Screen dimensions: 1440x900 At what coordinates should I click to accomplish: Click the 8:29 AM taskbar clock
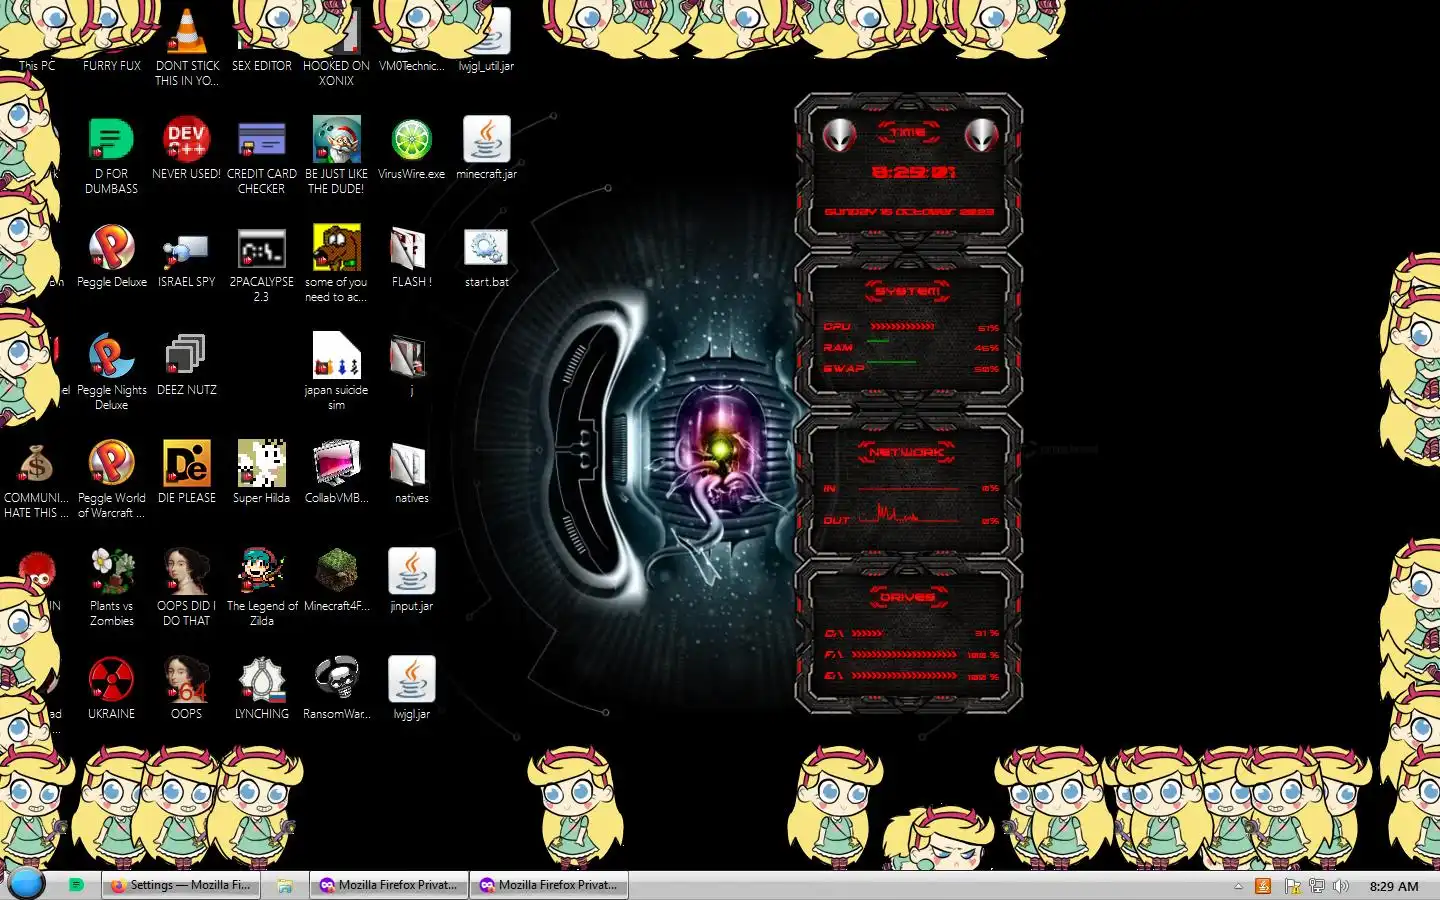click(1394, 886)
